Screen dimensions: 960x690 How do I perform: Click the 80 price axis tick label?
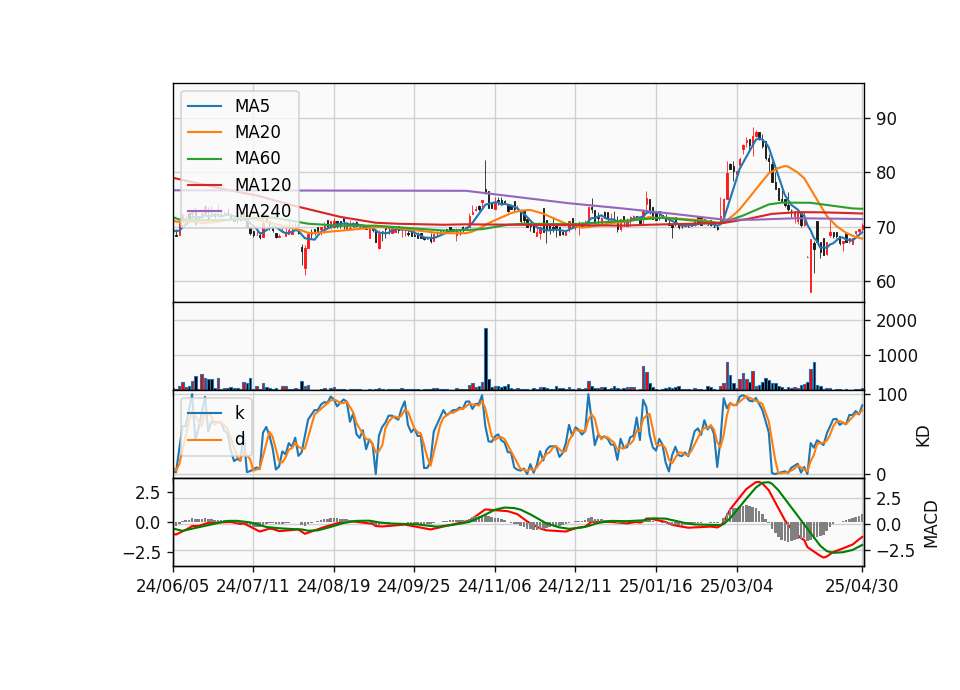[886, 174]
